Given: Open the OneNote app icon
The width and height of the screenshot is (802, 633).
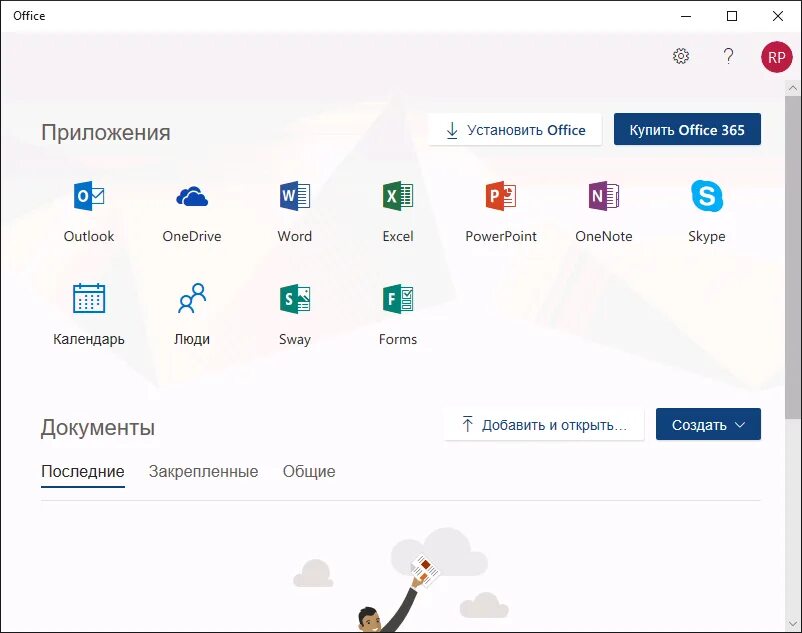Looking at the screenshot, I should pos(604,196).
